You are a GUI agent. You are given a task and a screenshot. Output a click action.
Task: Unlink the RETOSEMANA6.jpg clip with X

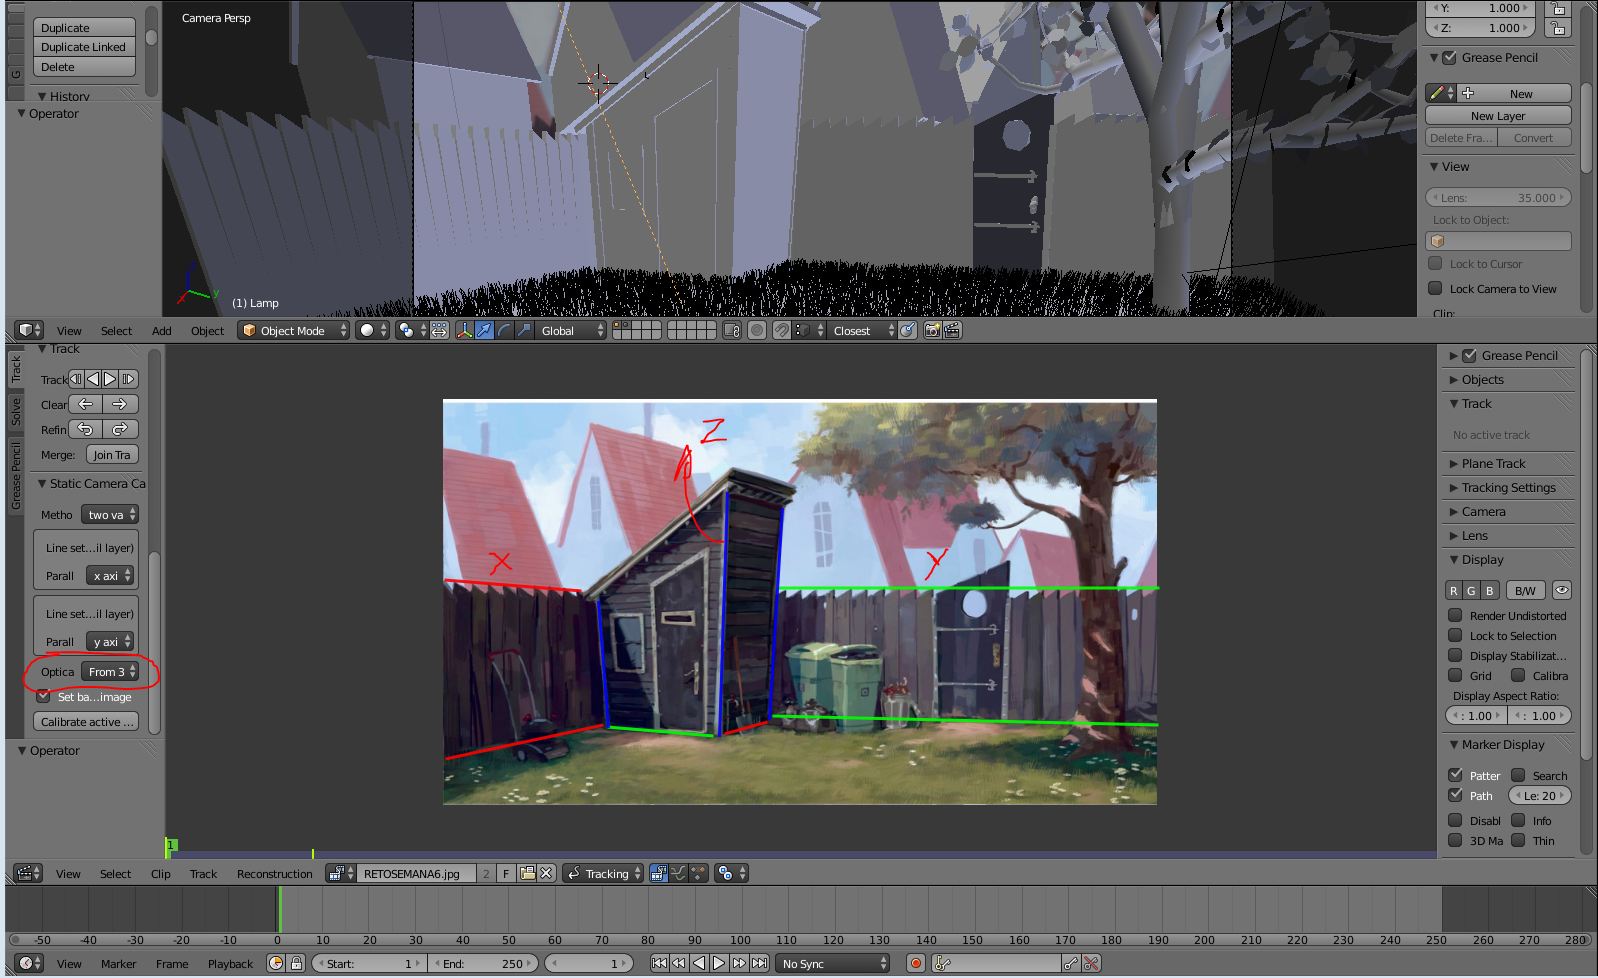pyautogui.click(x=546, y=873)
